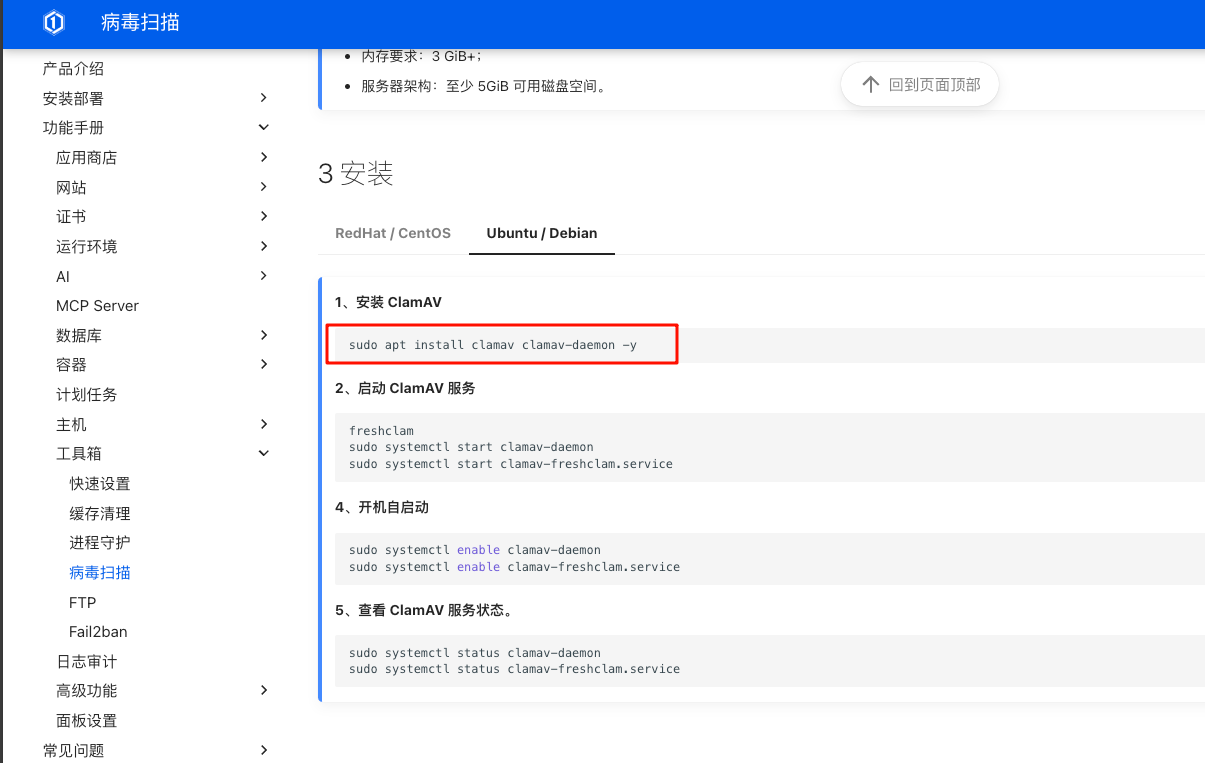The width and height of the screenshot is (1205, 763).
Task: Click the 回到页面顶部 button
Action: click(920, 85)
